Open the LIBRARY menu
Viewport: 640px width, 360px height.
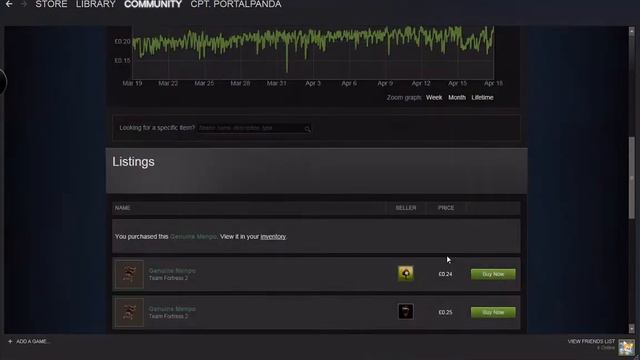point(96,4)
